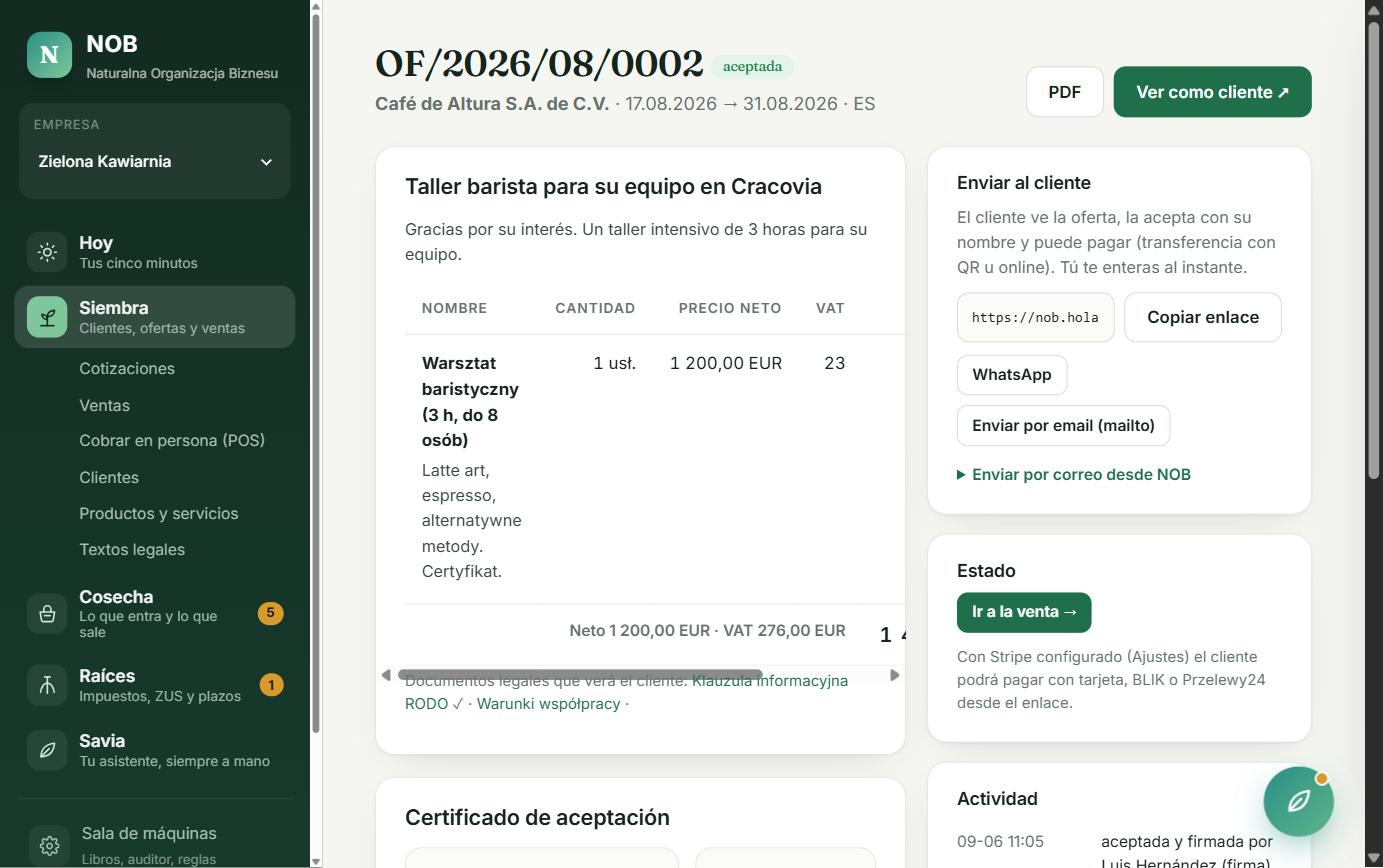
Task: Click the table's horizontal scrollbar thumb
Action: (580, 675)
